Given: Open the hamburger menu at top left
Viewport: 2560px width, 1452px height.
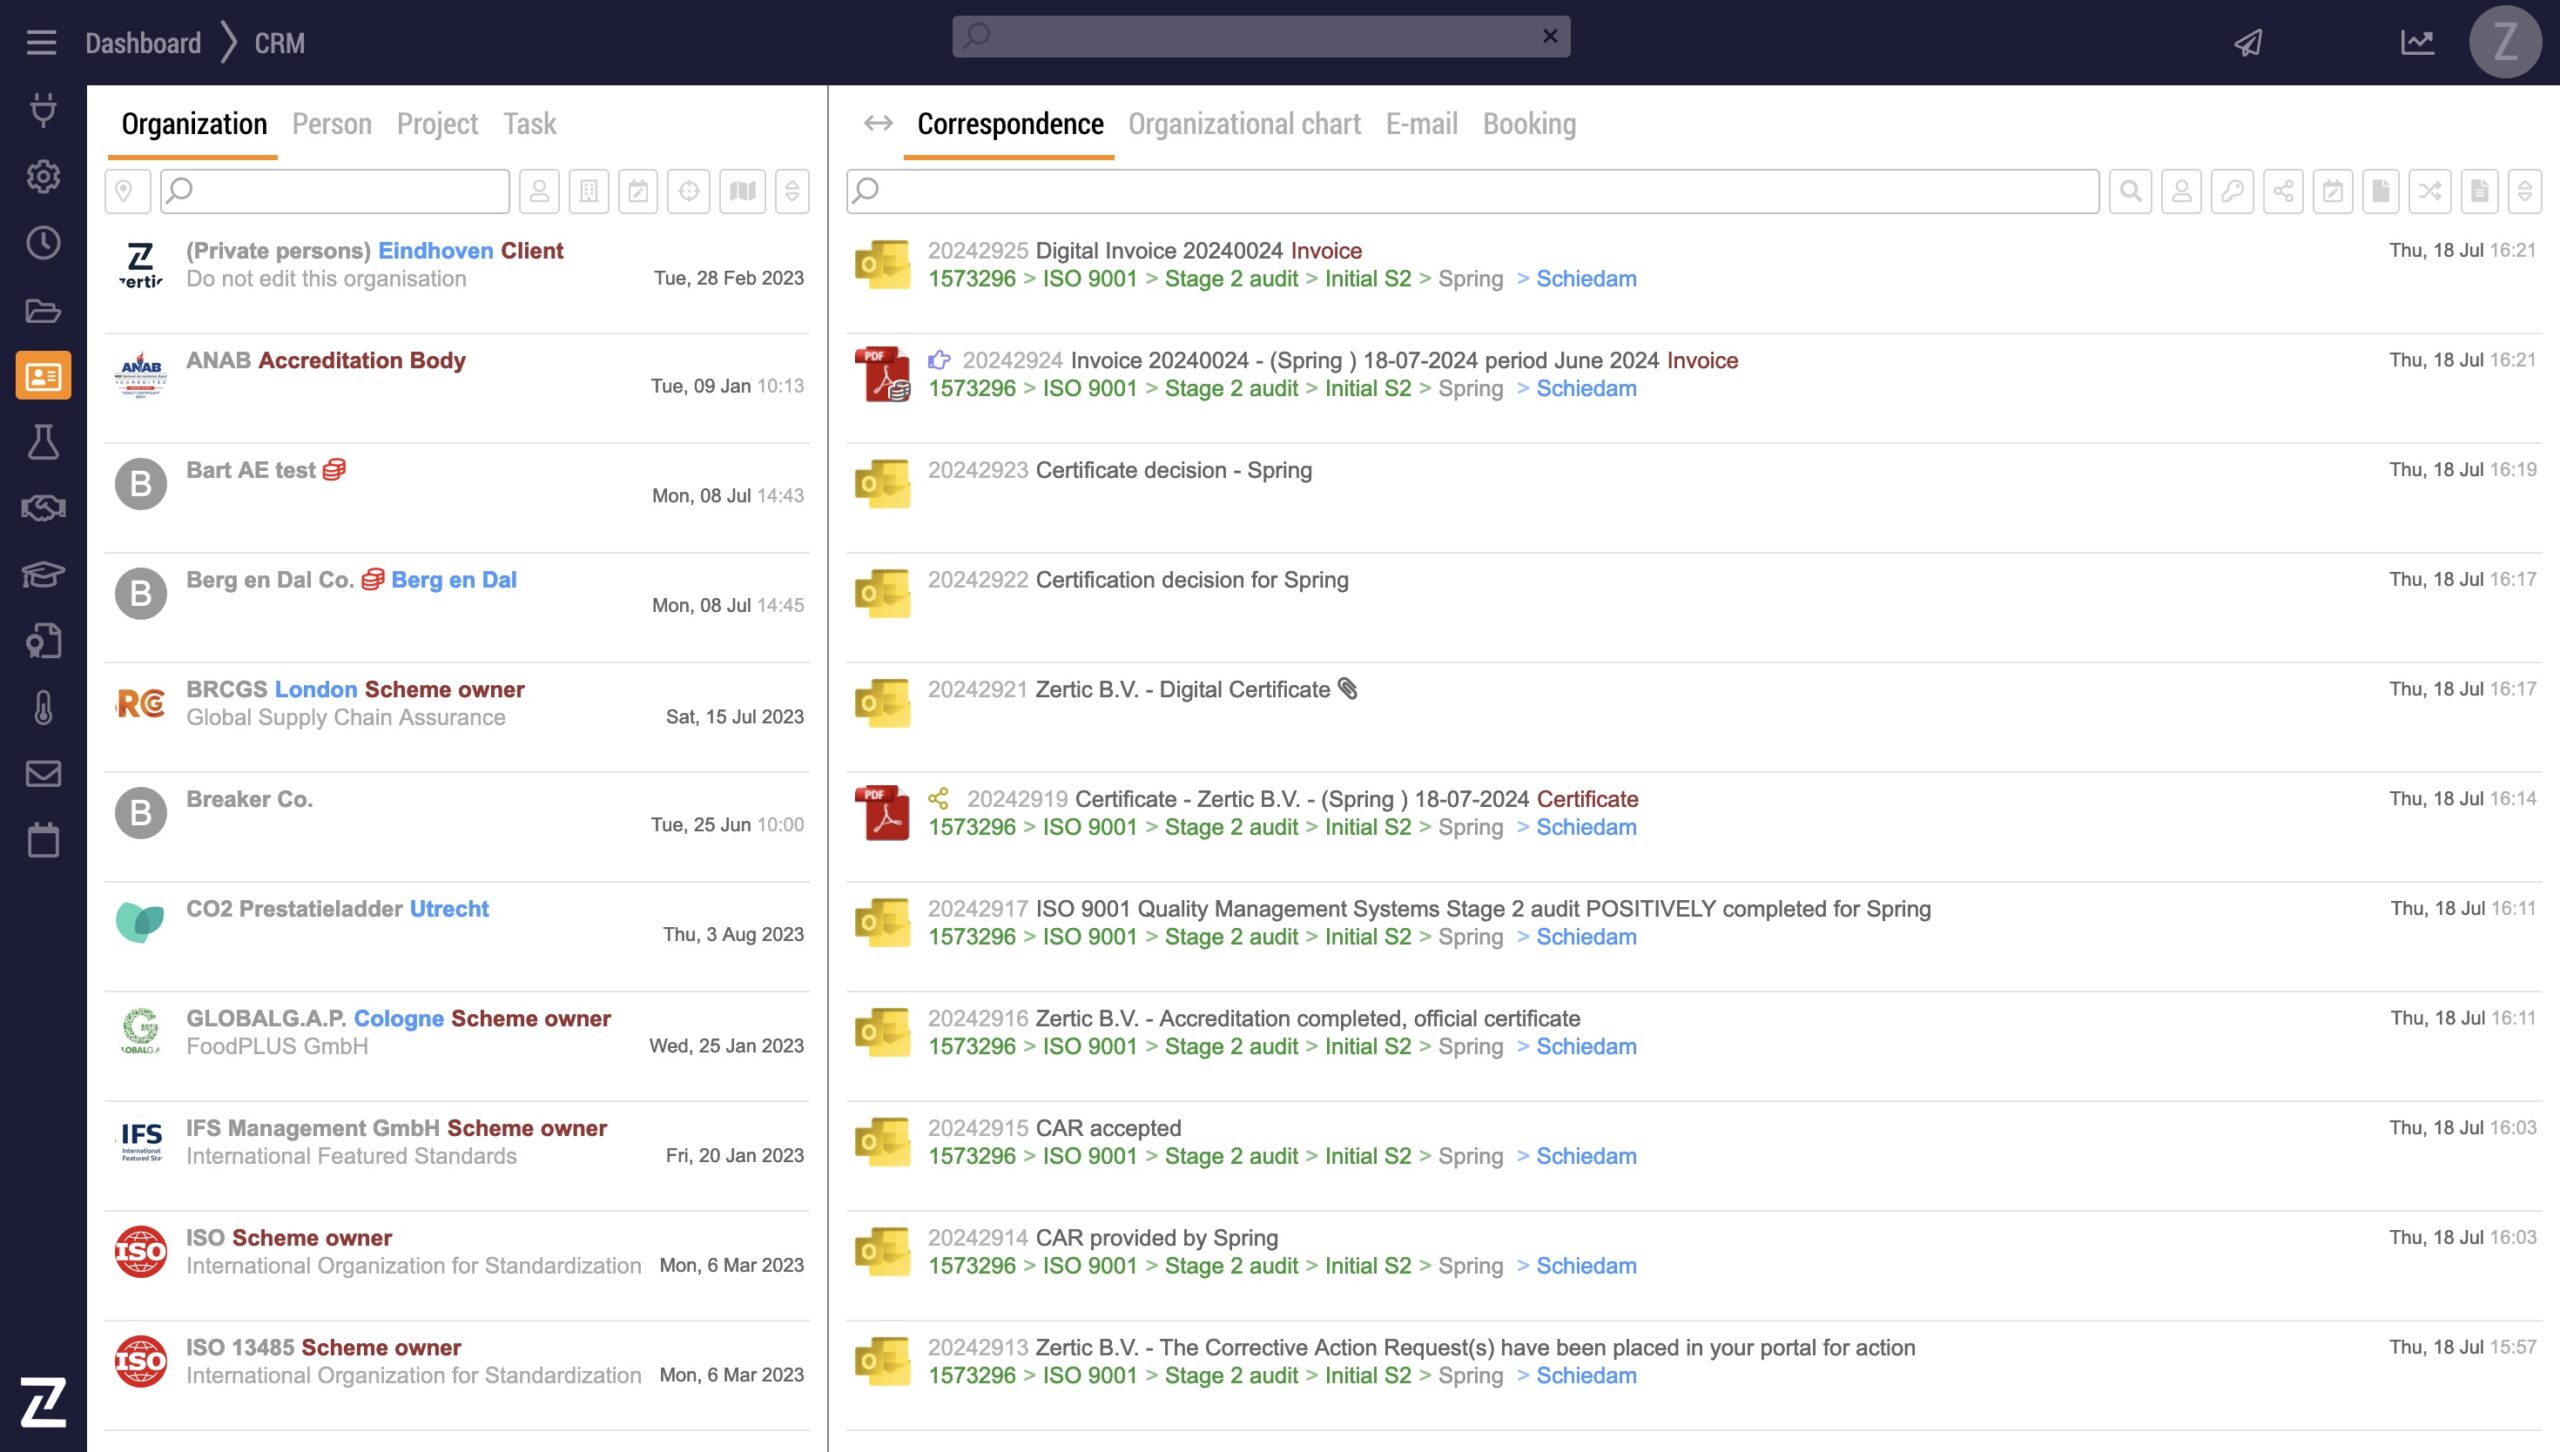Looking at the screenshot, I should click(41, 43).
